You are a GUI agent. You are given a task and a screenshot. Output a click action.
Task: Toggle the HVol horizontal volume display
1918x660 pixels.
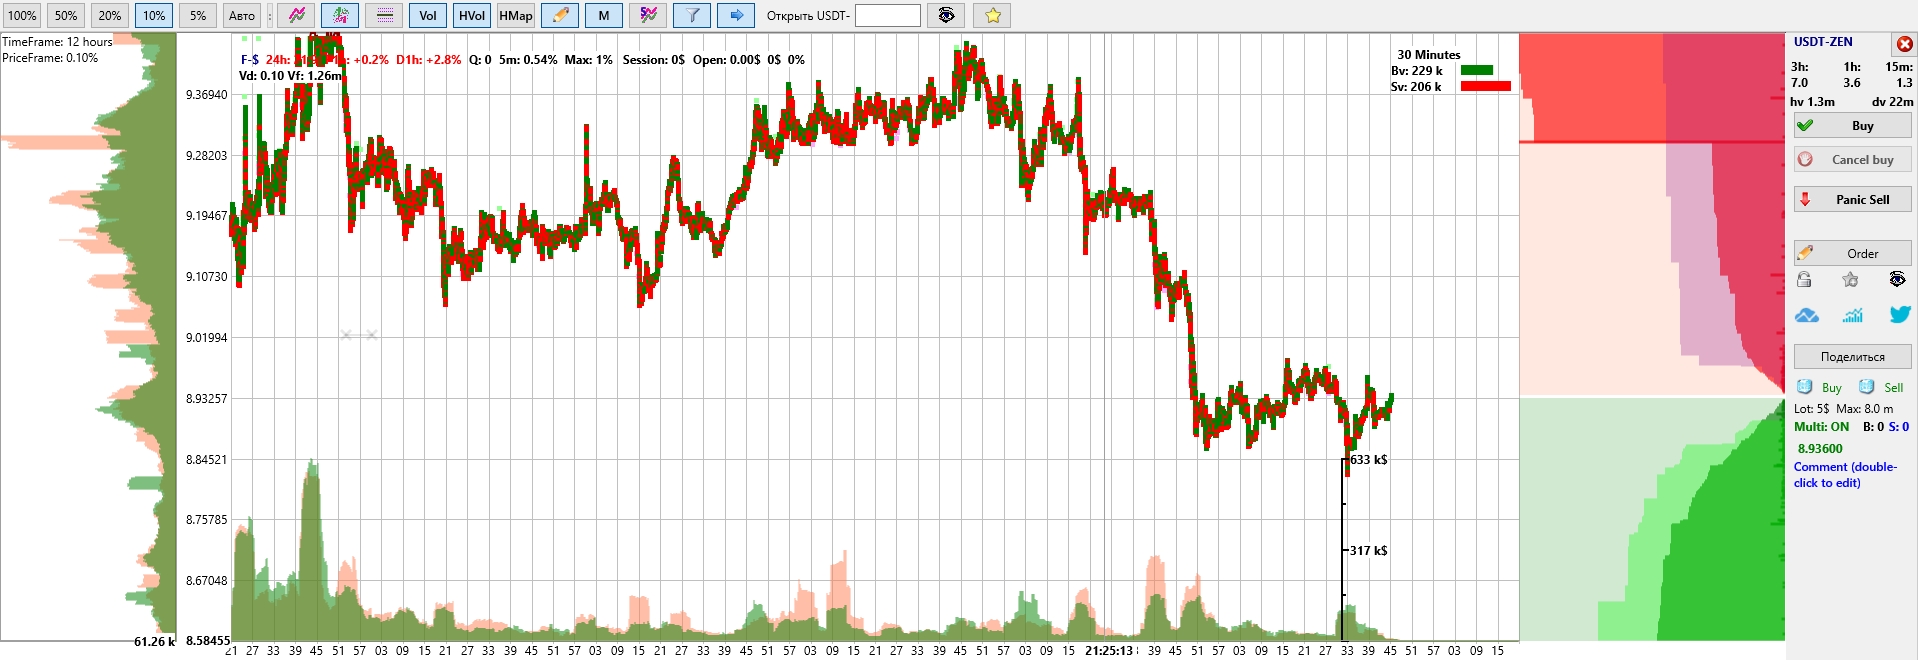coord(471,15)
